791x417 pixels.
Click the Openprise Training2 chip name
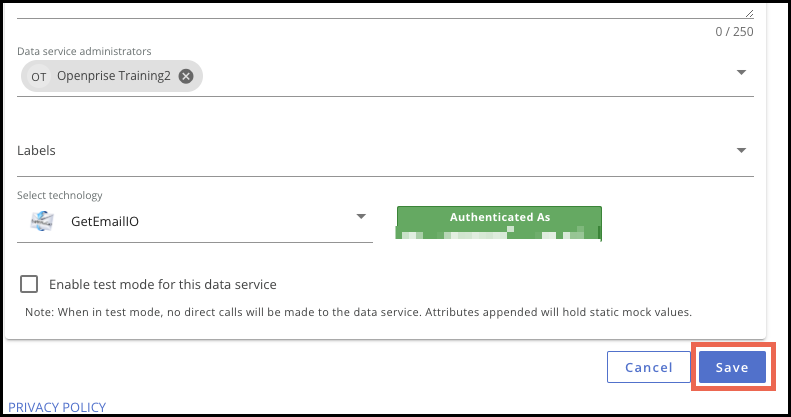[x=114, y=76]
